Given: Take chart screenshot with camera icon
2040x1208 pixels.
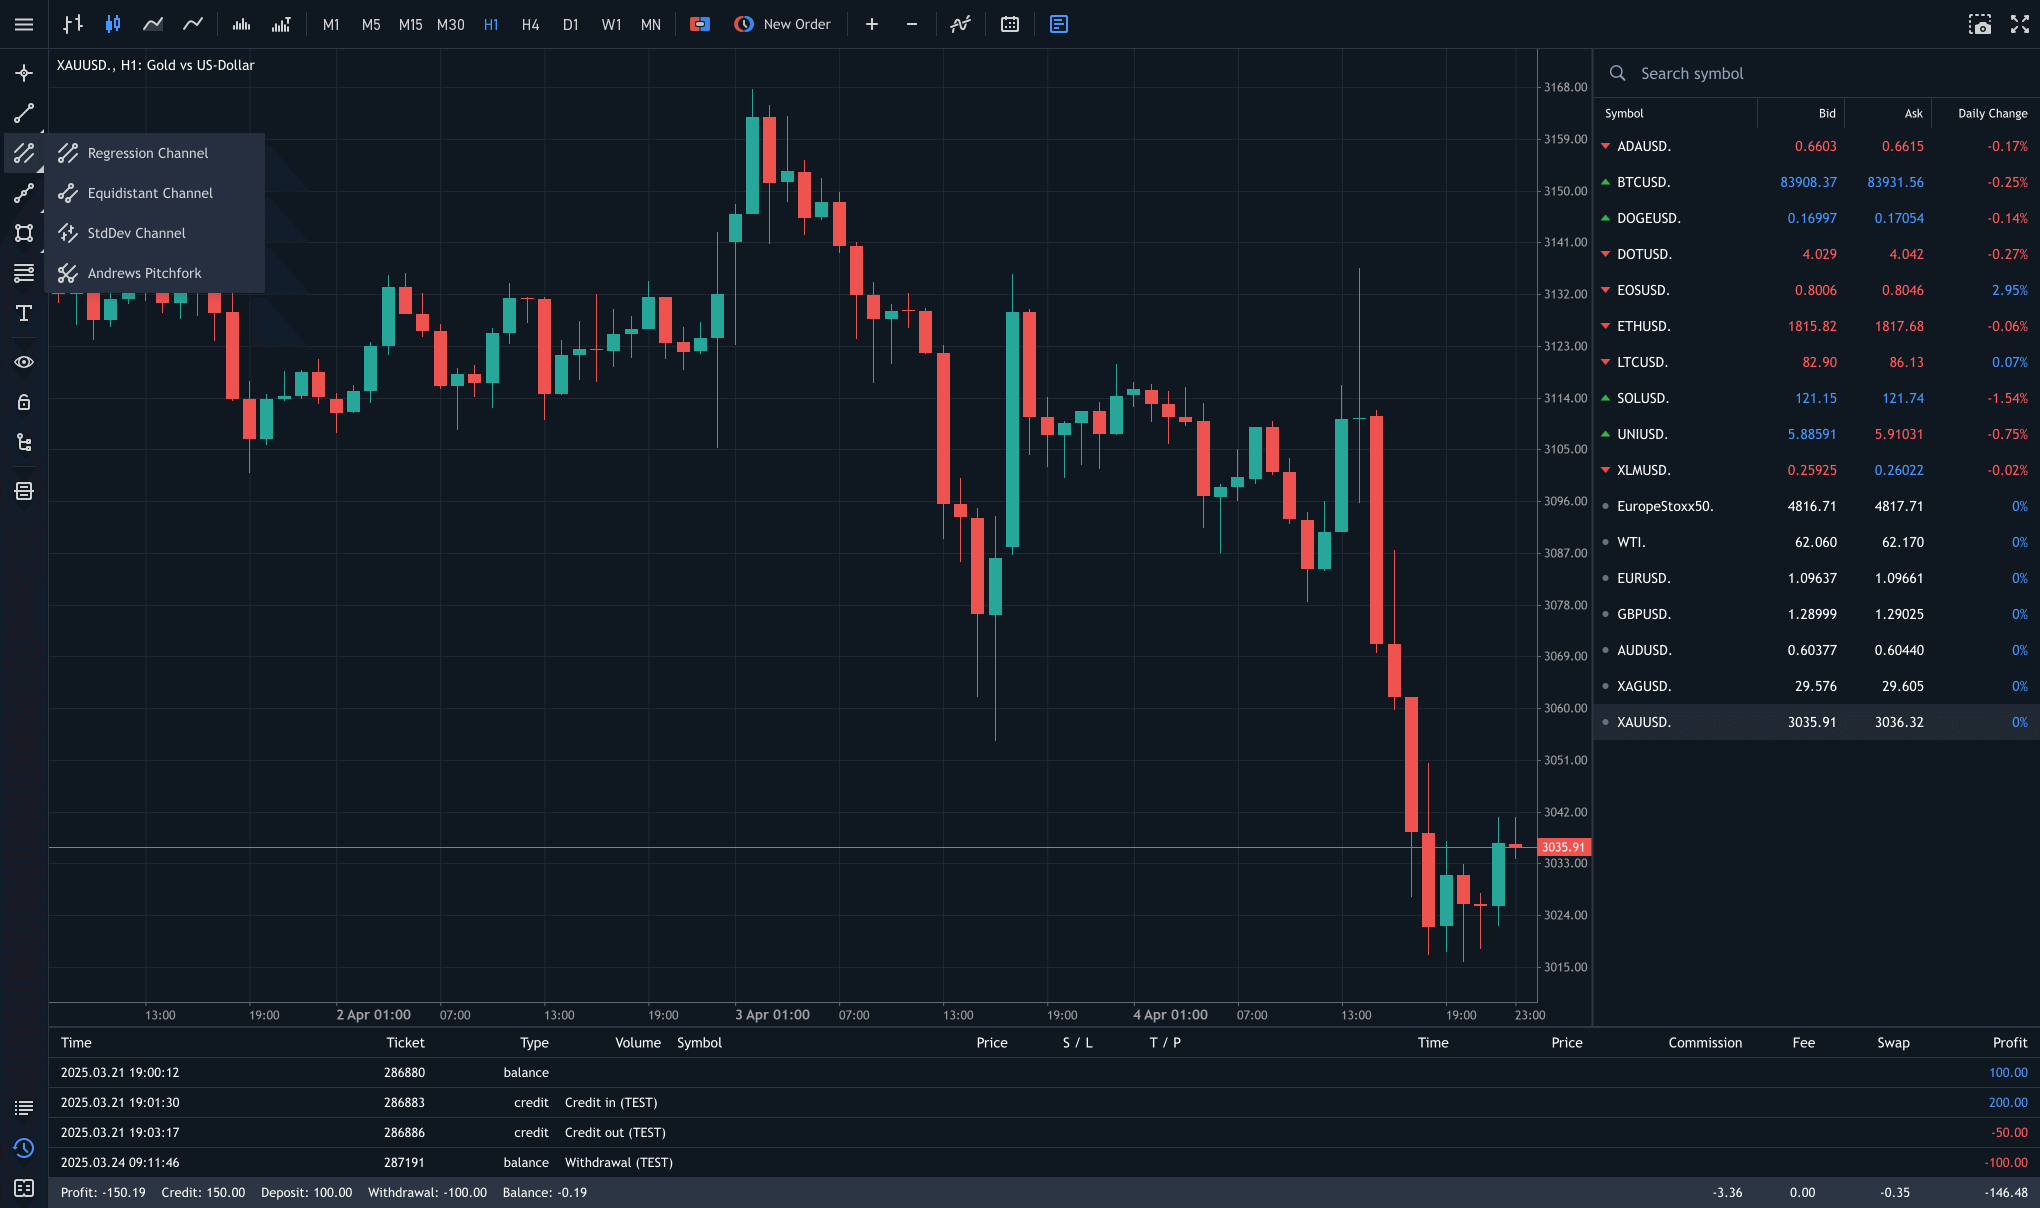Looking at the screenshot, I should point(1979,24).
